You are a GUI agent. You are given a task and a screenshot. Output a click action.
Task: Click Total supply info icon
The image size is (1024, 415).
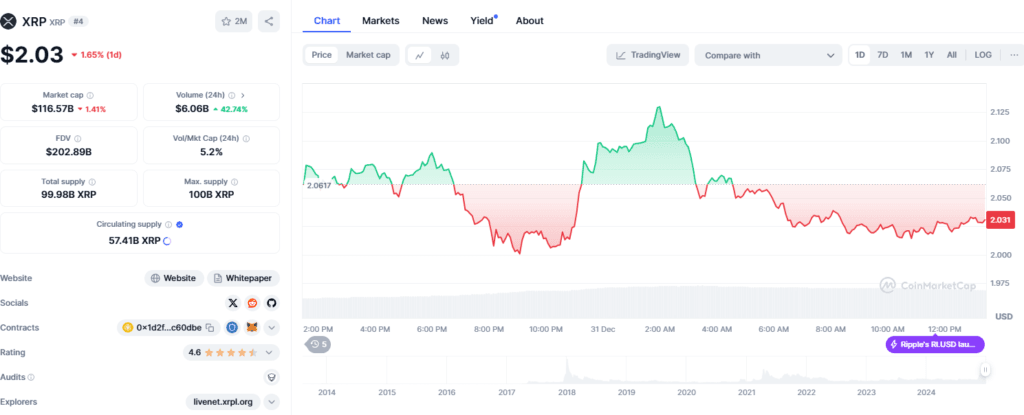92,182
